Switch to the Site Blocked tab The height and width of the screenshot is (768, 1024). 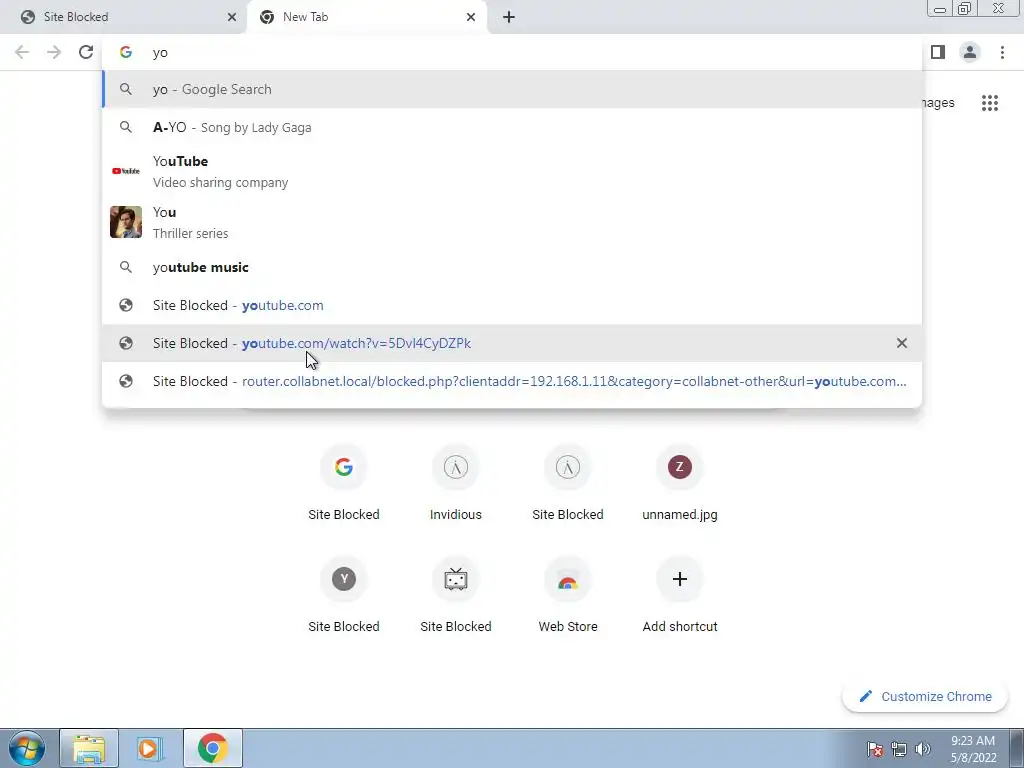coord(124,17)
